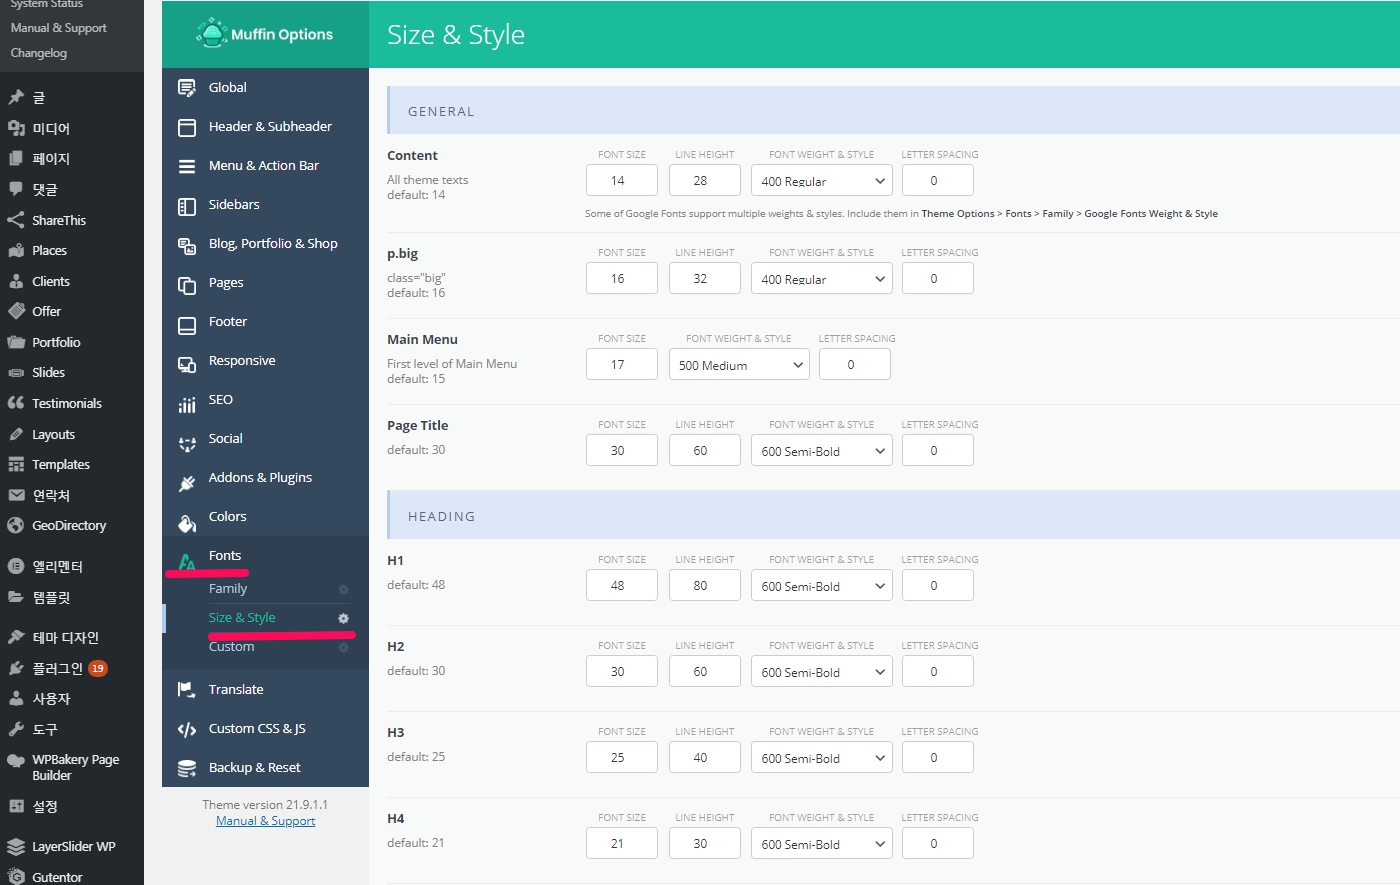Open Main Menu font weight dropdown

[x=739, y=365]
